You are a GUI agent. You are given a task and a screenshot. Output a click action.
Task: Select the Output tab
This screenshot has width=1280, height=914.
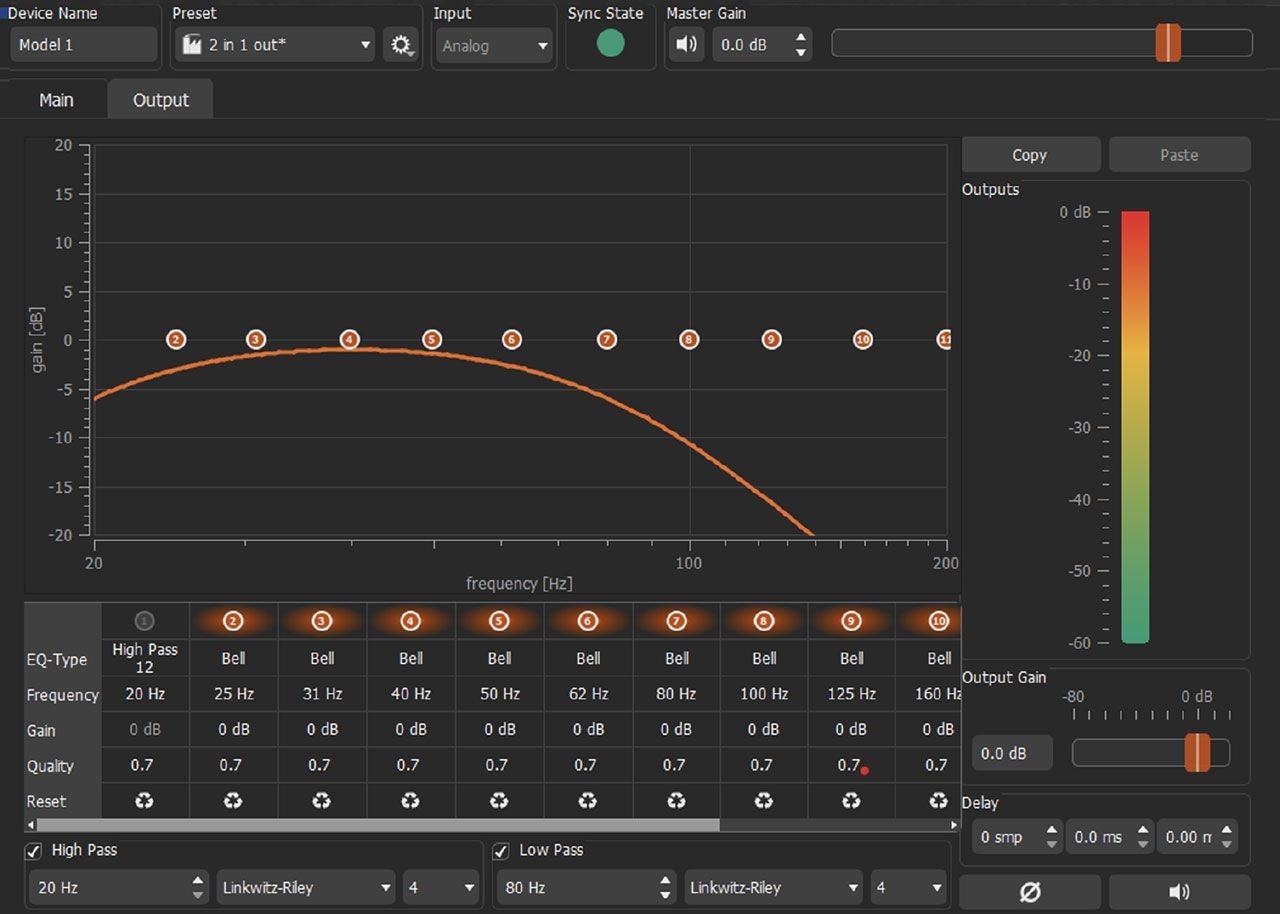pos(161,100)
